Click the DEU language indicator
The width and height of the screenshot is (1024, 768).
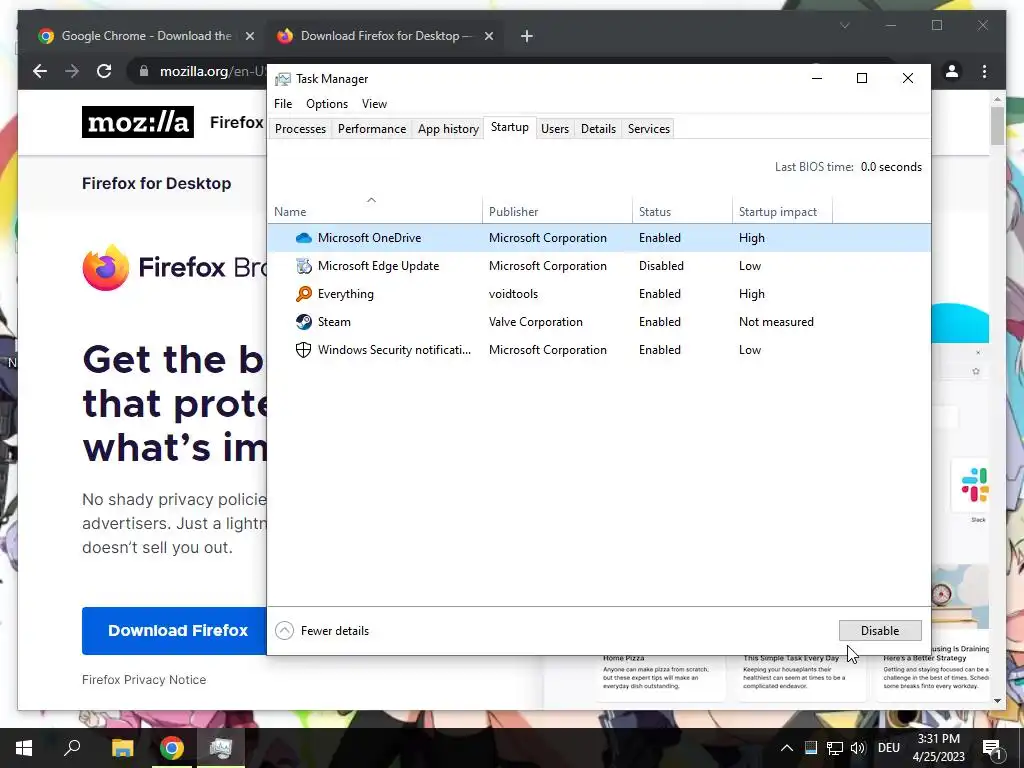click(x=888, y=748)
